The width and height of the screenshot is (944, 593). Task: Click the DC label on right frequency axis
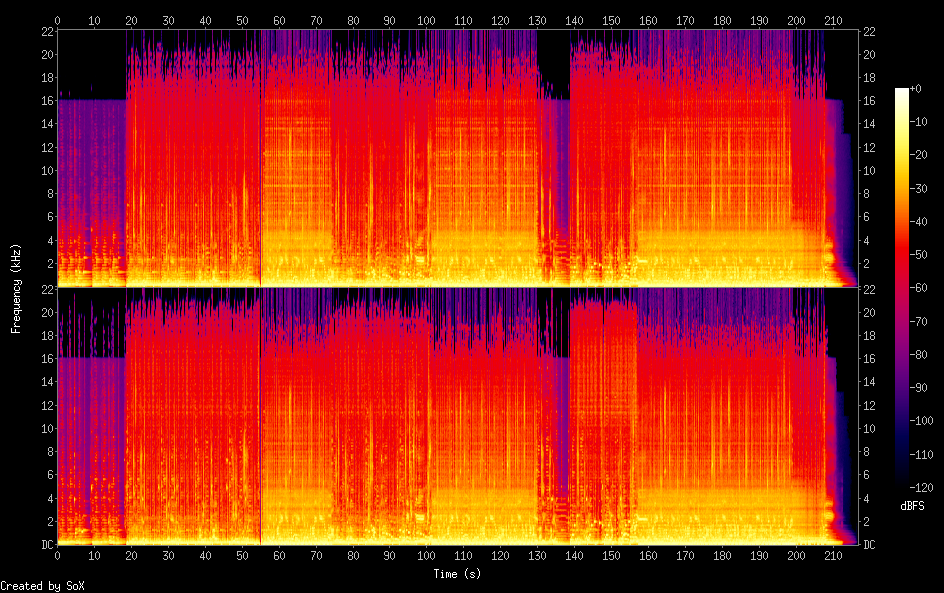pos(869,545)
